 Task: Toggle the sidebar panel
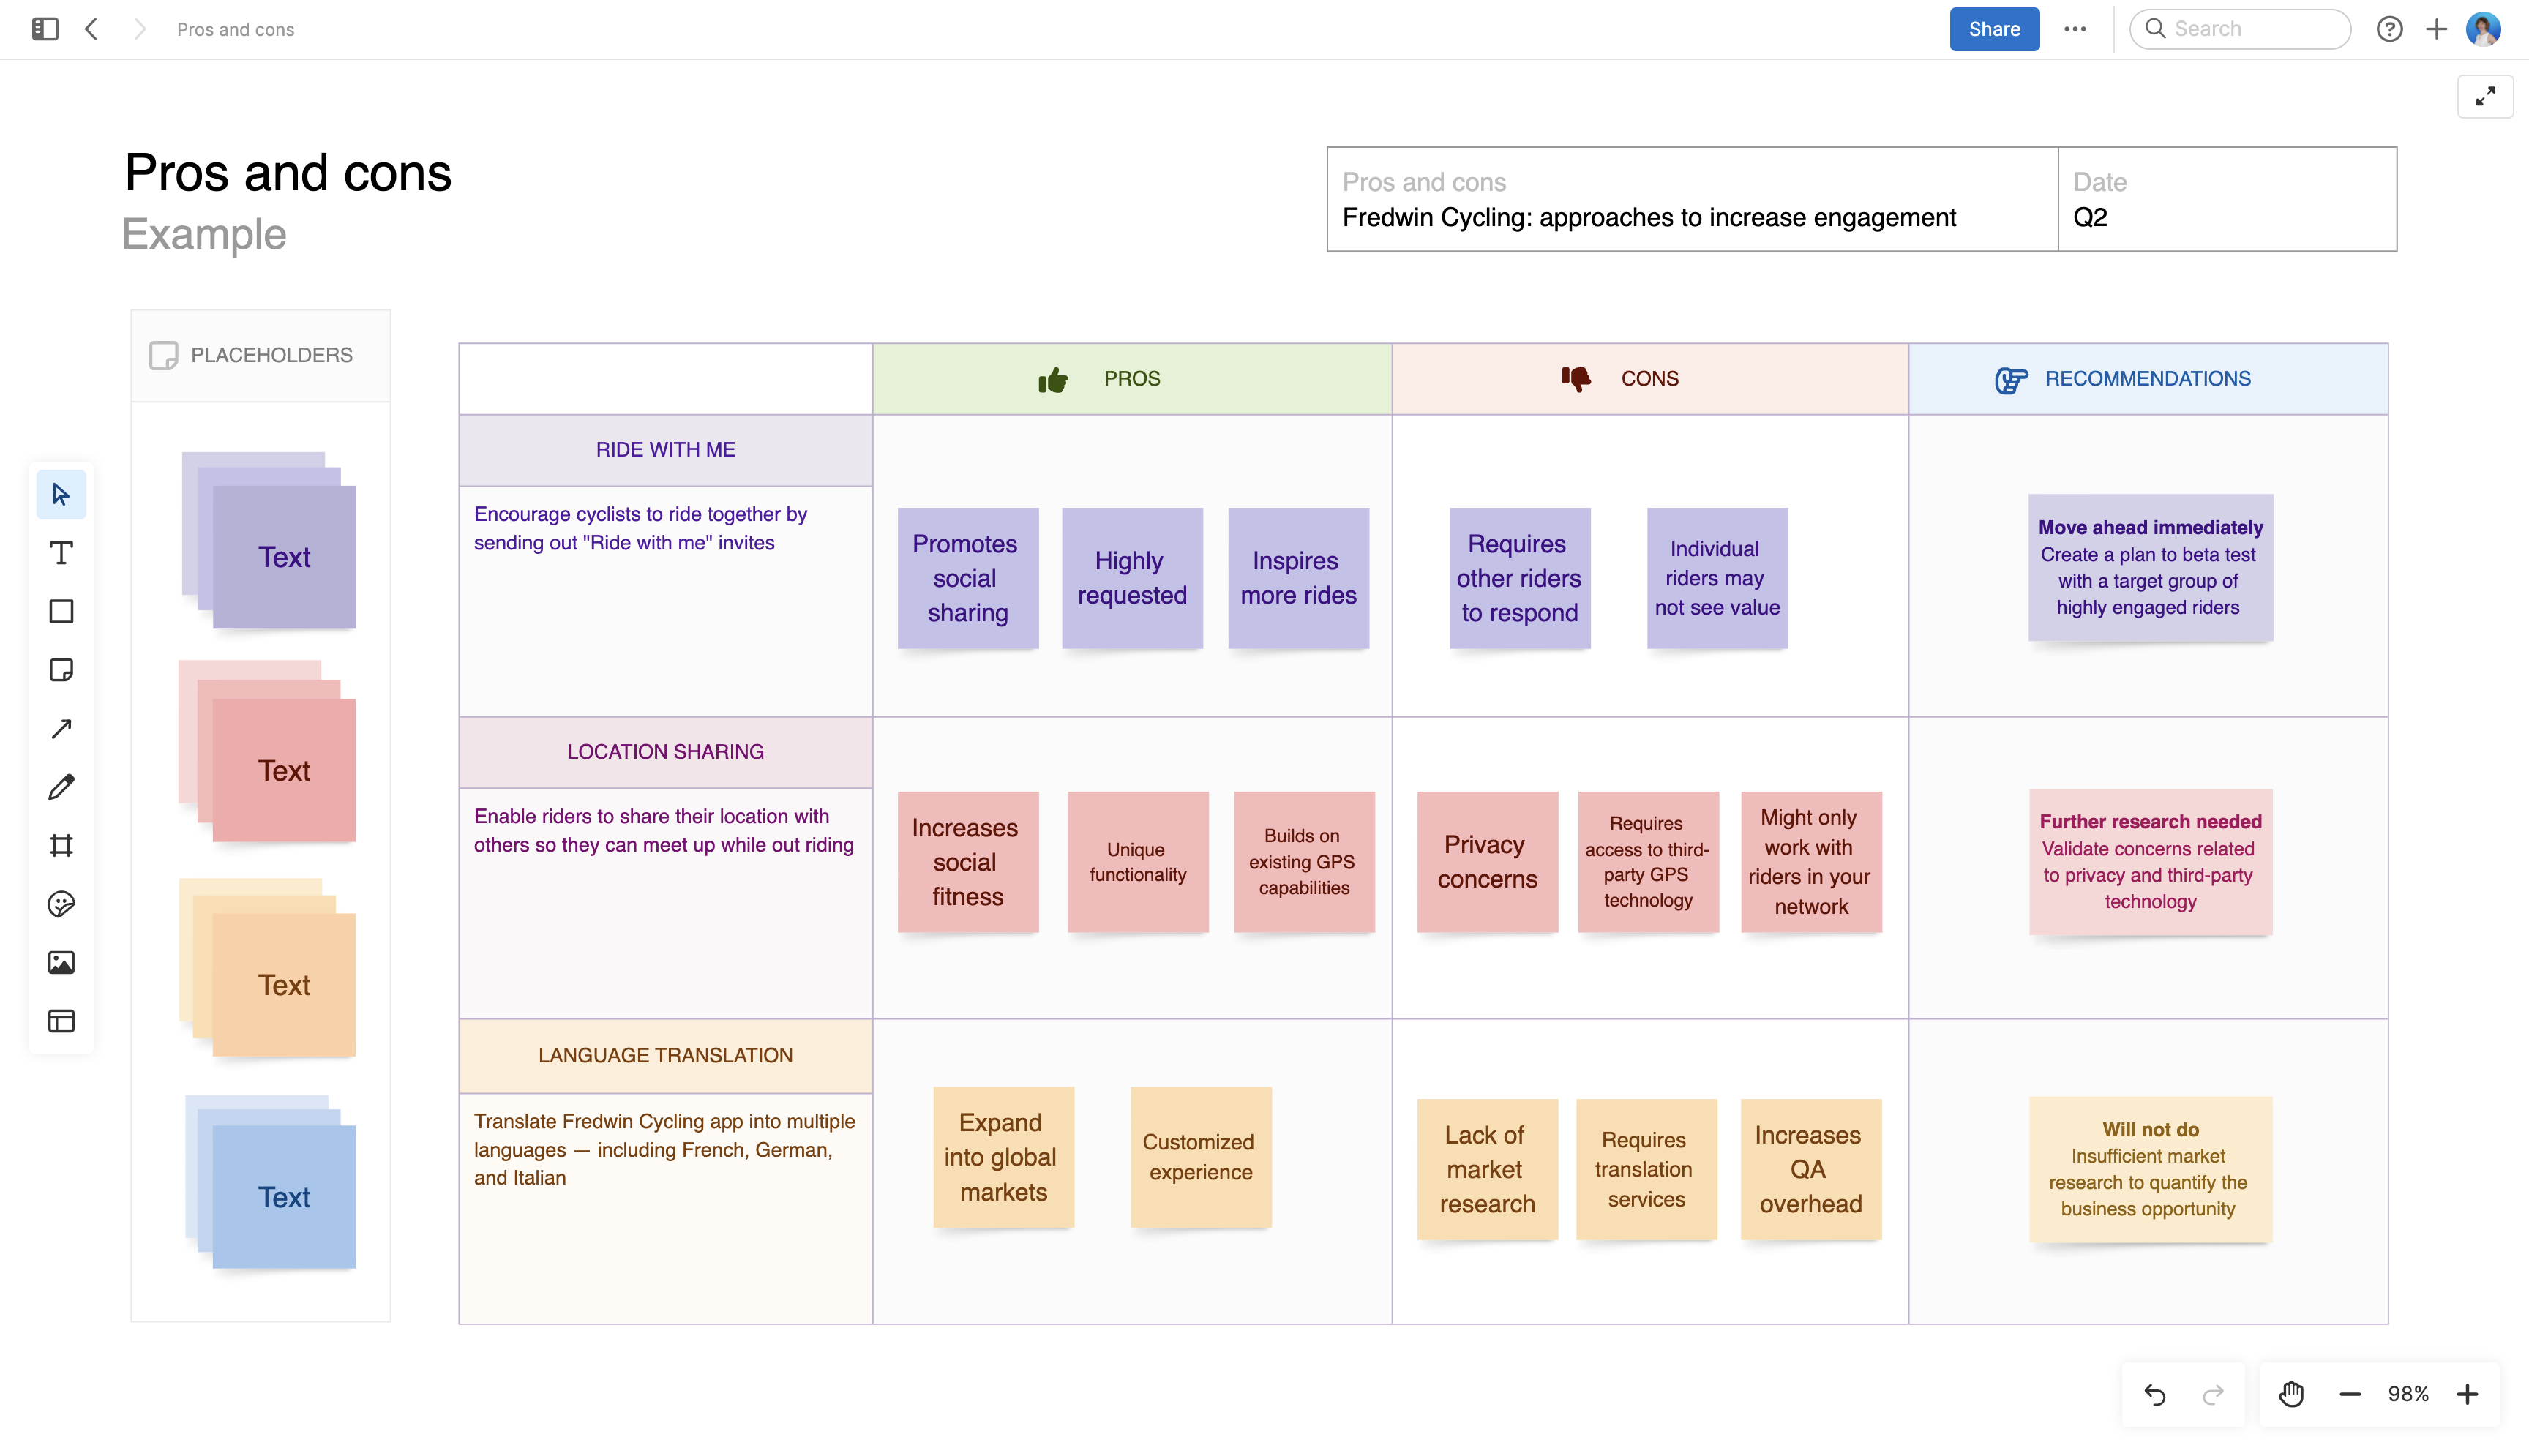click(45, 29)
